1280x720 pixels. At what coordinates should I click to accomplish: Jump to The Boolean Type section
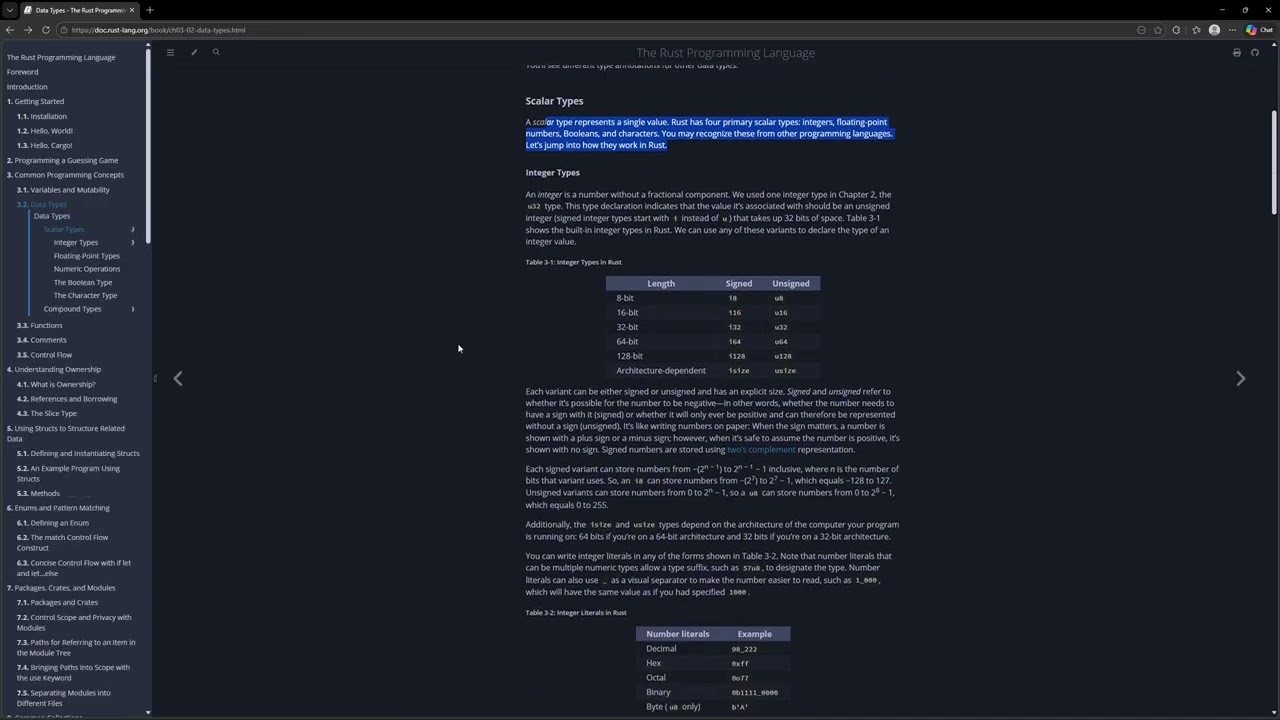(83, 283)
